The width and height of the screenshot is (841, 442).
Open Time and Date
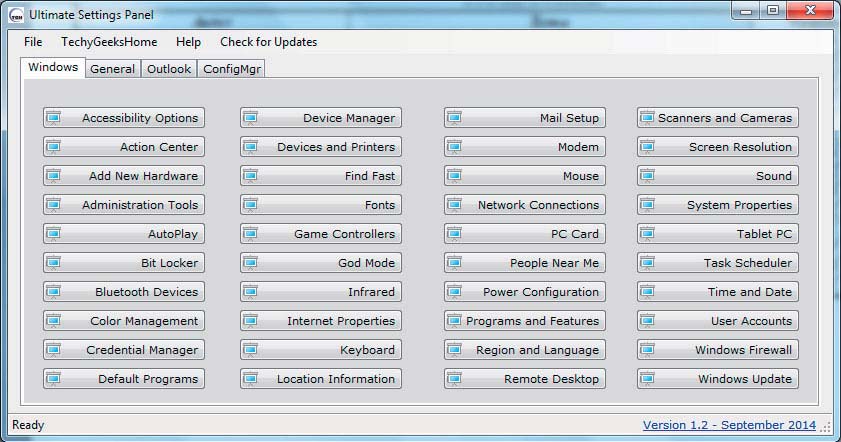718,291
